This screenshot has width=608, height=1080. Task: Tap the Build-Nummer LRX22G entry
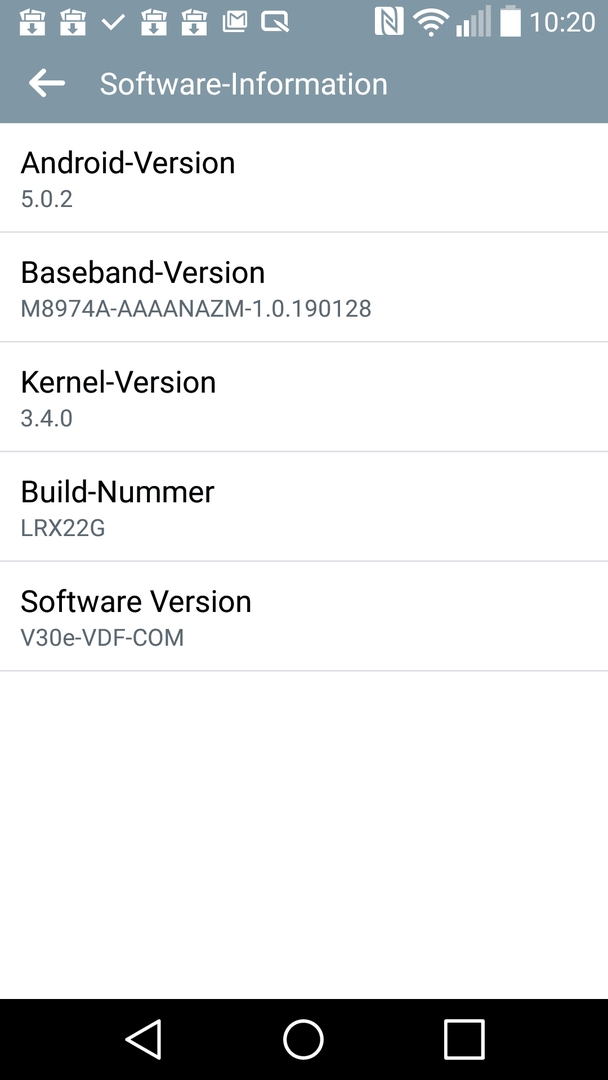(304, 506)
